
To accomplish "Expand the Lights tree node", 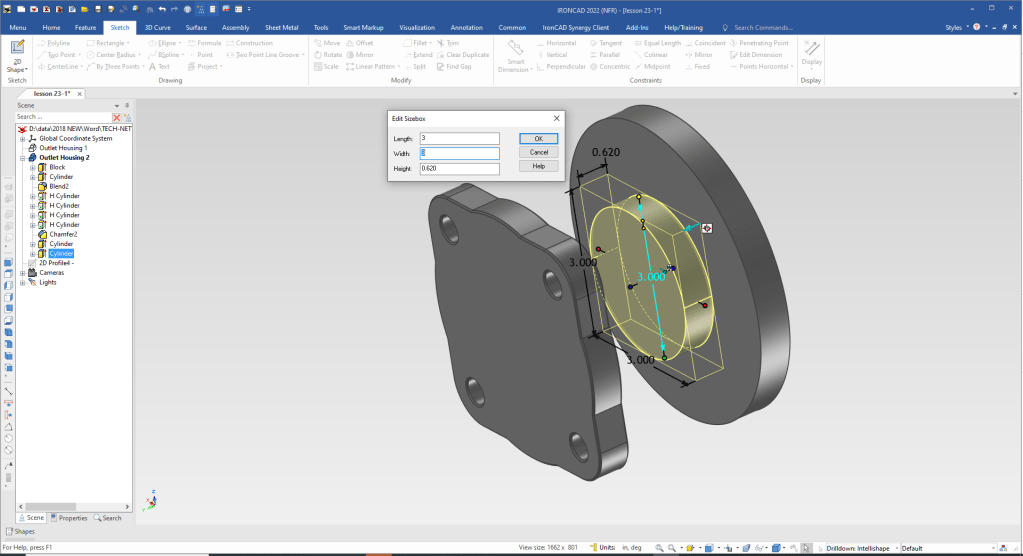I will [x=22, y=282].
